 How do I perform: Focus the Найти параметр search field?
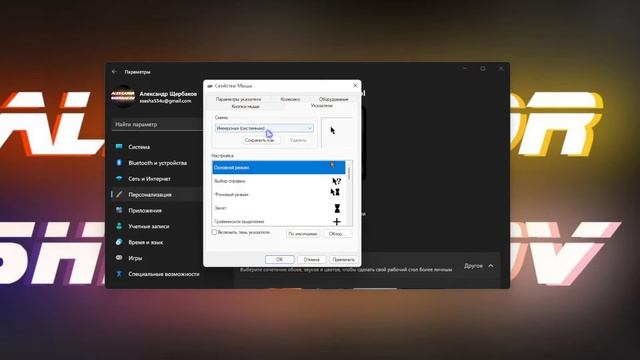pyautogui.click(x=157, y=124)
